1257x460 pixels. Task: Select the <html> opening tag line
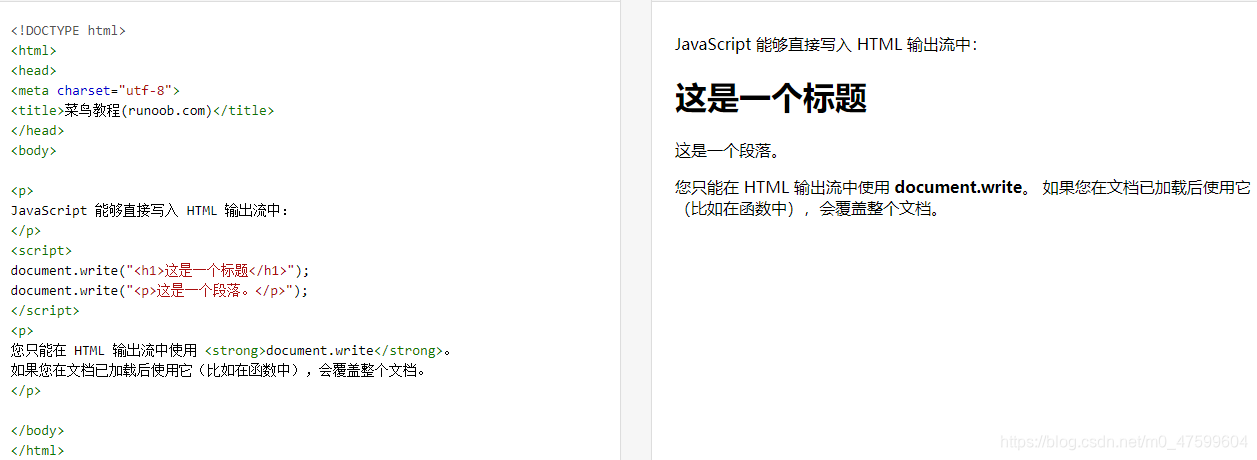click(34, 50)
